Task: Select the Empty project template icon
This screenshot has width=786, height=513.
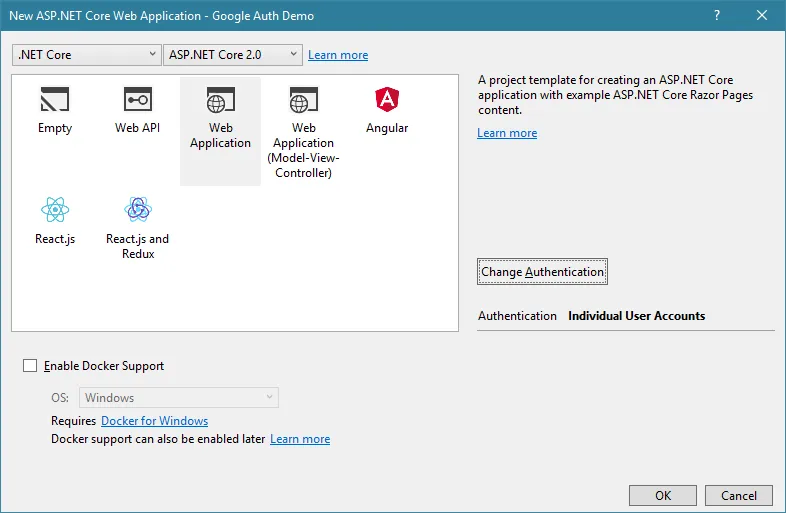Action: click(x=55, y=99)
